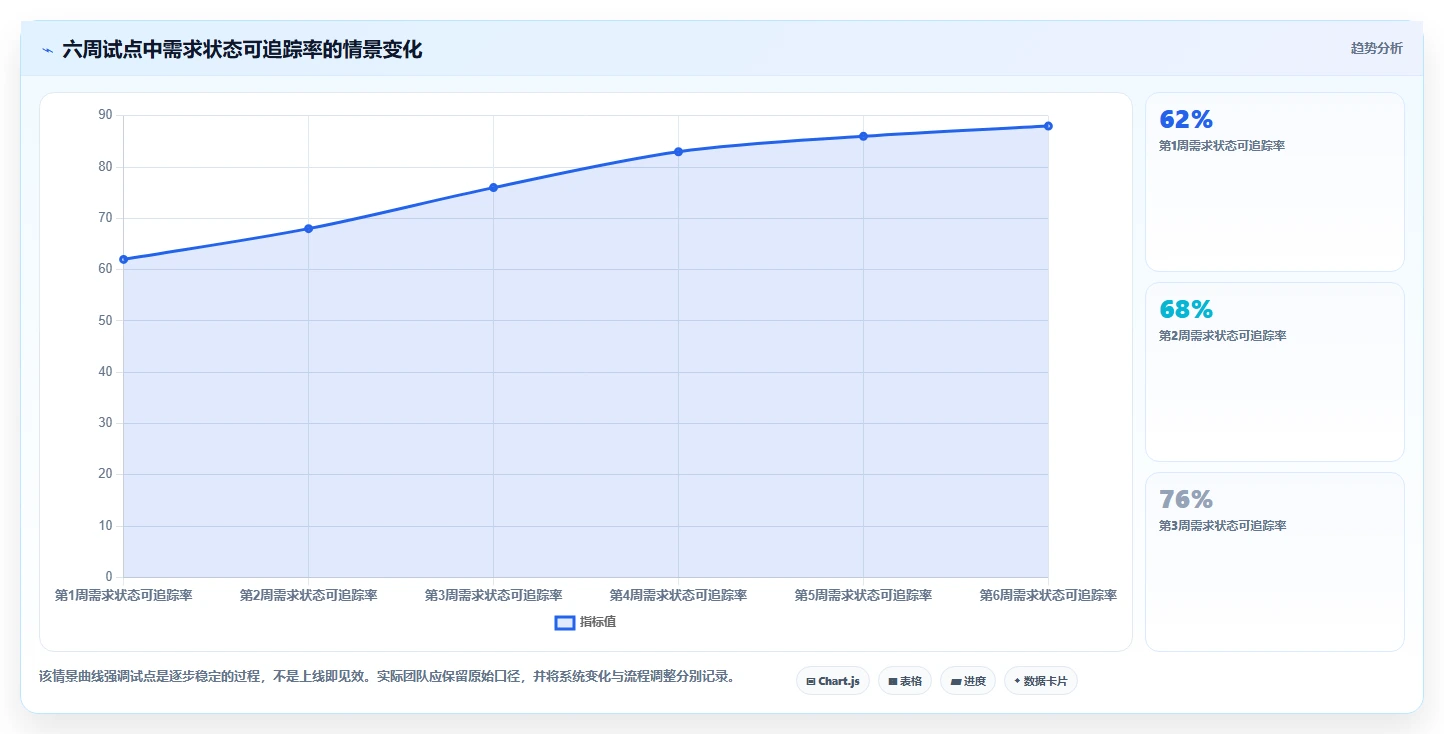Viewport: 1444px width, 734px height.
Task: Click the 进度 tag
Action: pyautogui.click(x=968, y=681)
